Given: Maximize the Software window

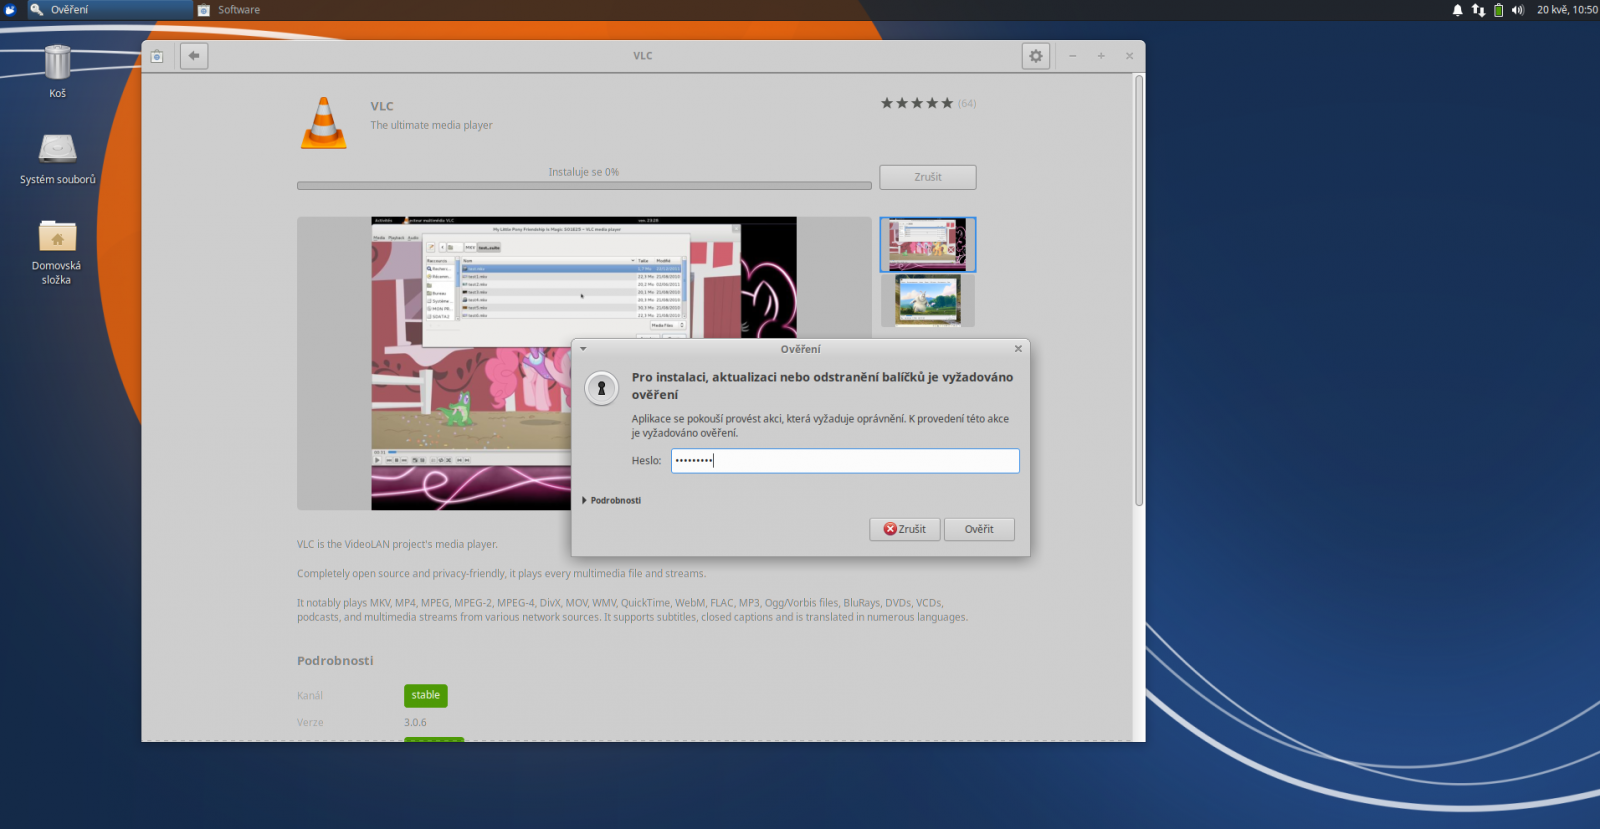Looking at the screenshot, I should click(x=1101, y=56).
